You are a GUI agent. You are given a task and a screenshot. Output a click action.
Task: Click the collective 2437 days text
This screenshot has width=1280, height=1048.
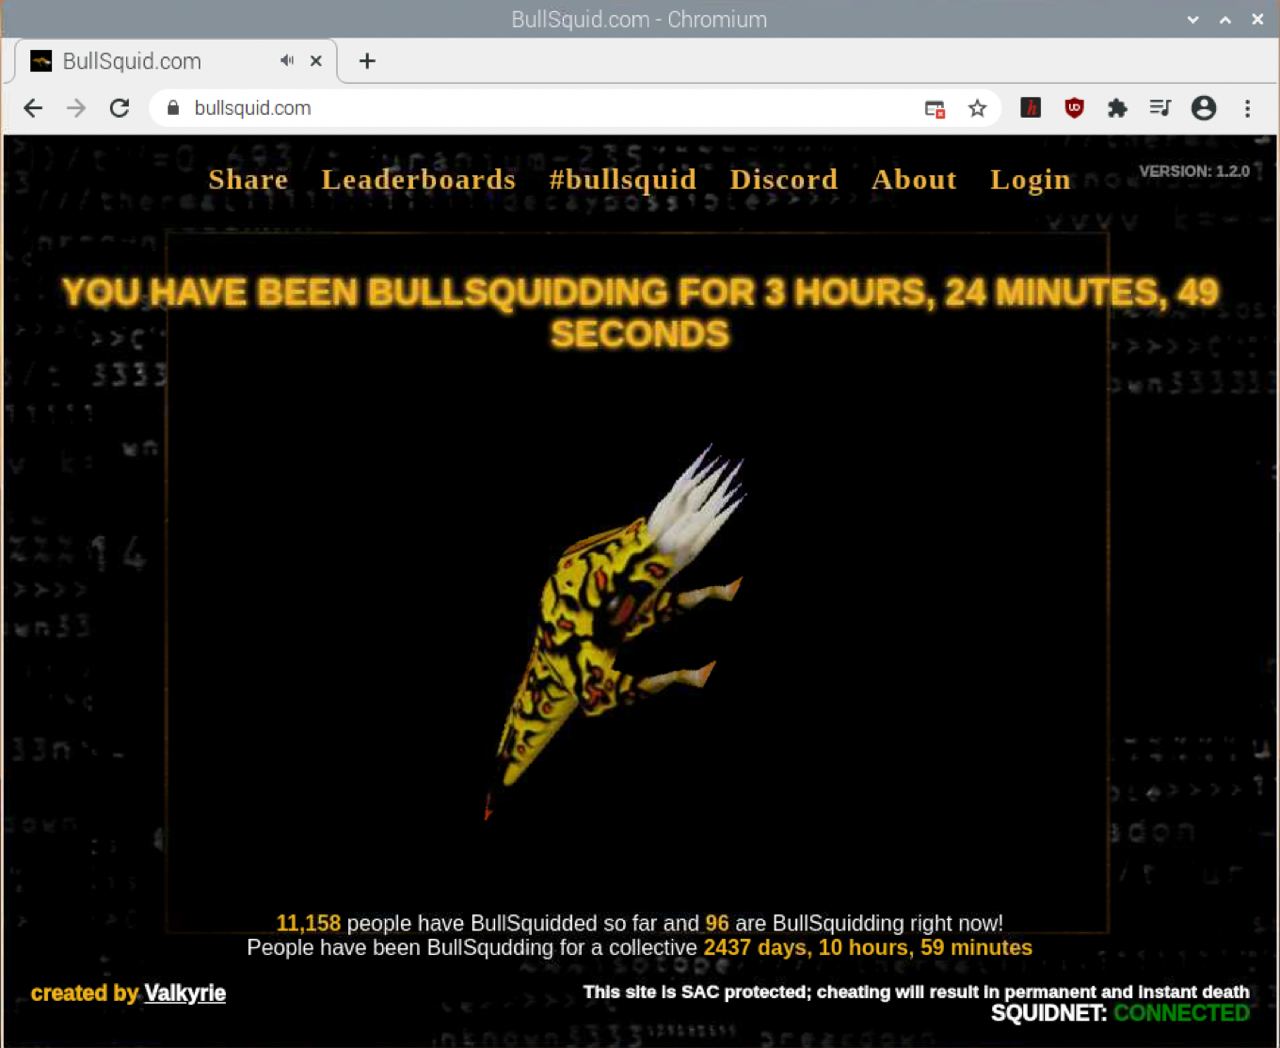867,947
